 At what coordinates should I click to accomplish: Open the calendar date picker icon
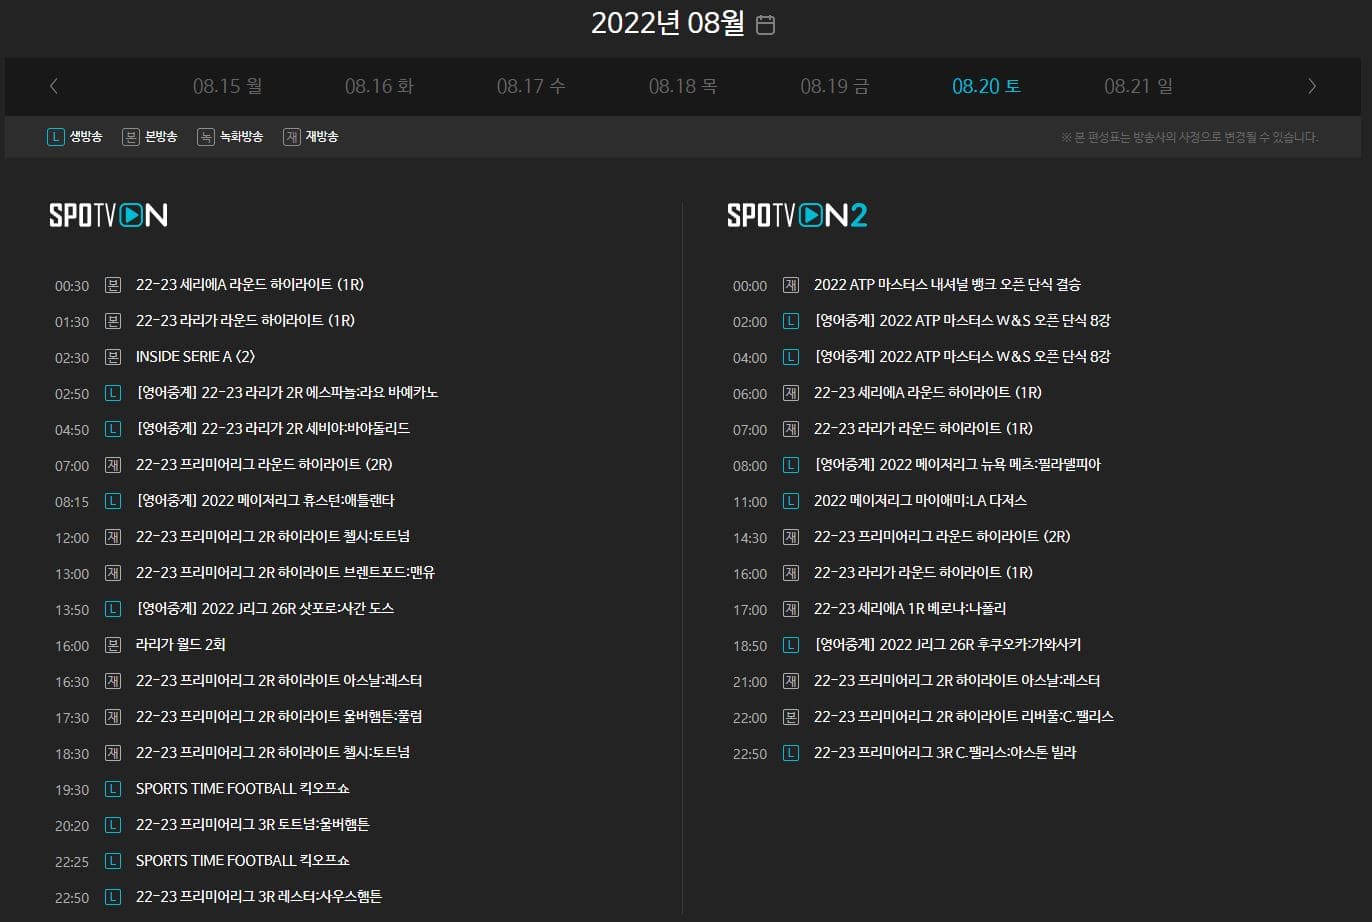pyautogui.click(x=765, y=25)
